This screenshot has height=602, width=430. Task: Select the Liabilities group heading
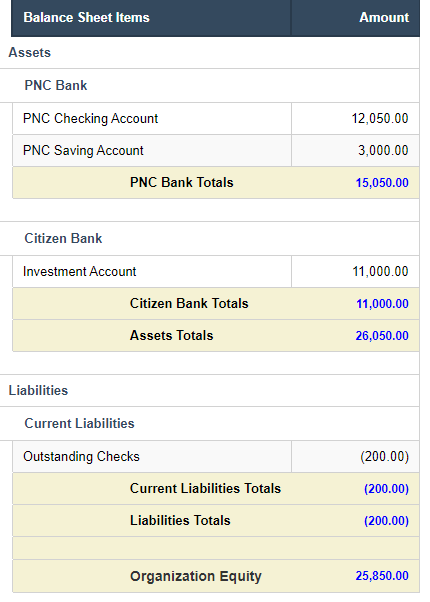click(38, 390)
